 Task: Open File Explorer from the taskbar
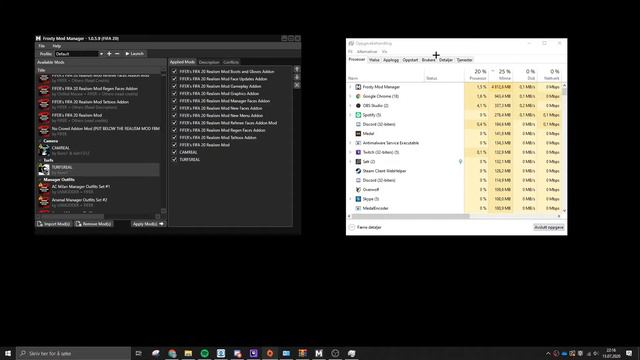coord(188,353)
